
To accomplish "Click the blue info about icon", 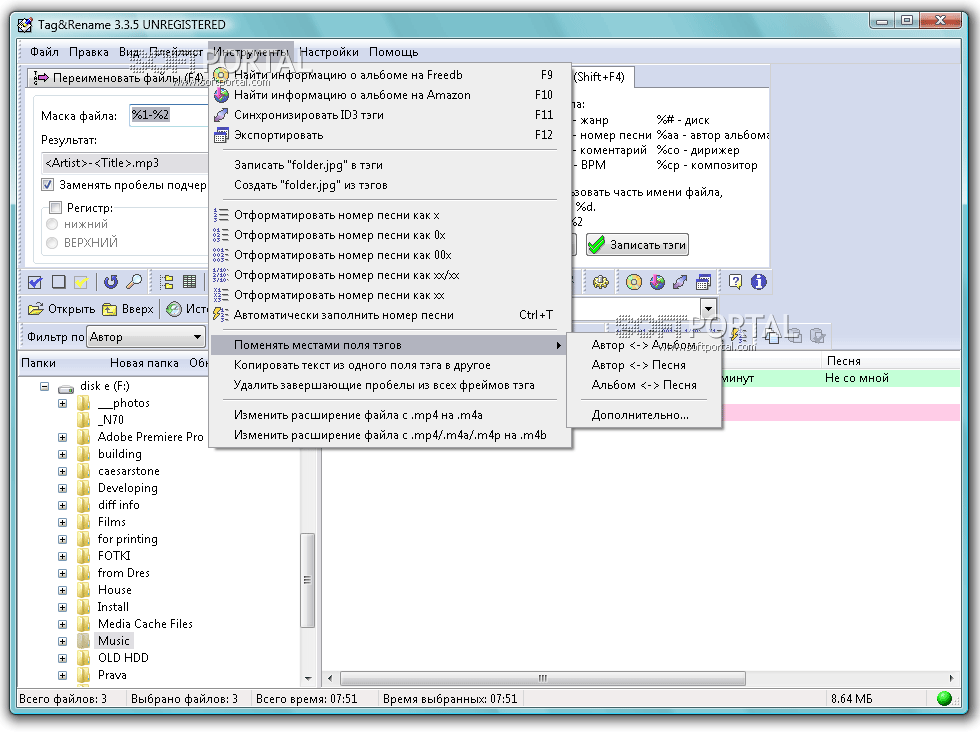I will pos(759,282).
